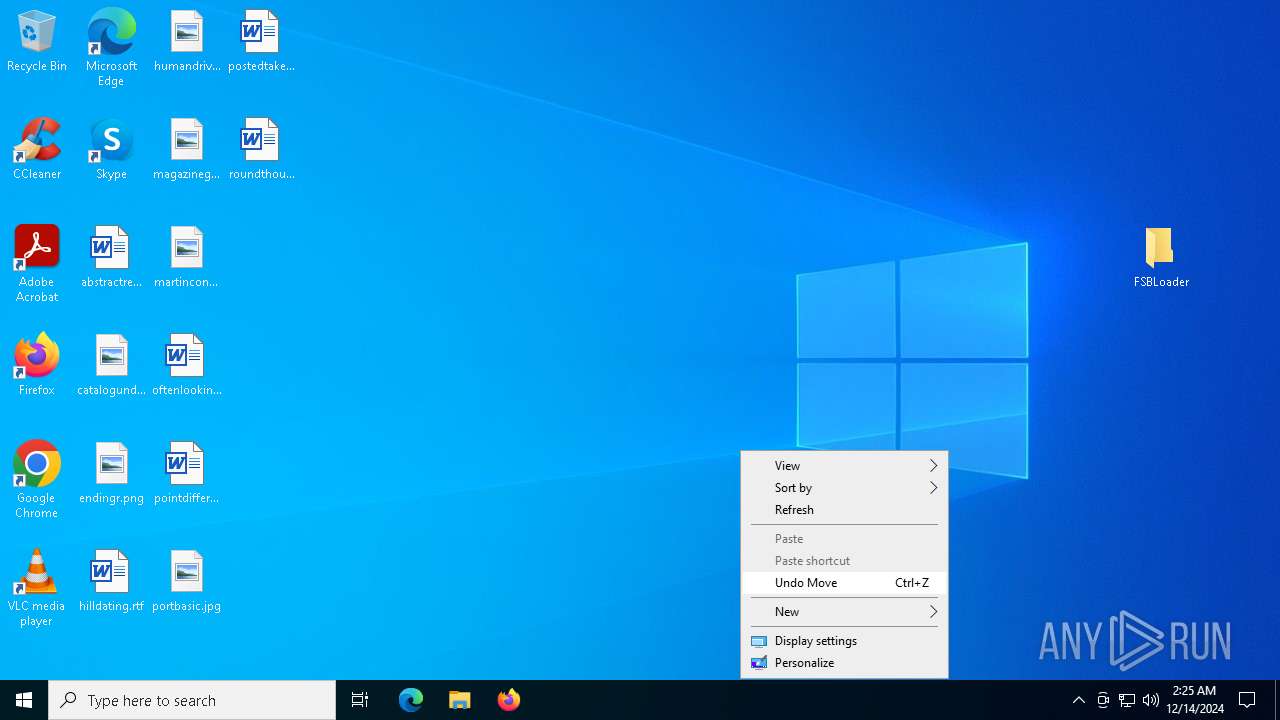Image resolution: width=1280 pixels, height=720 pixels.
Task: Open the volume control tray icon
Action: (1151, 700)
